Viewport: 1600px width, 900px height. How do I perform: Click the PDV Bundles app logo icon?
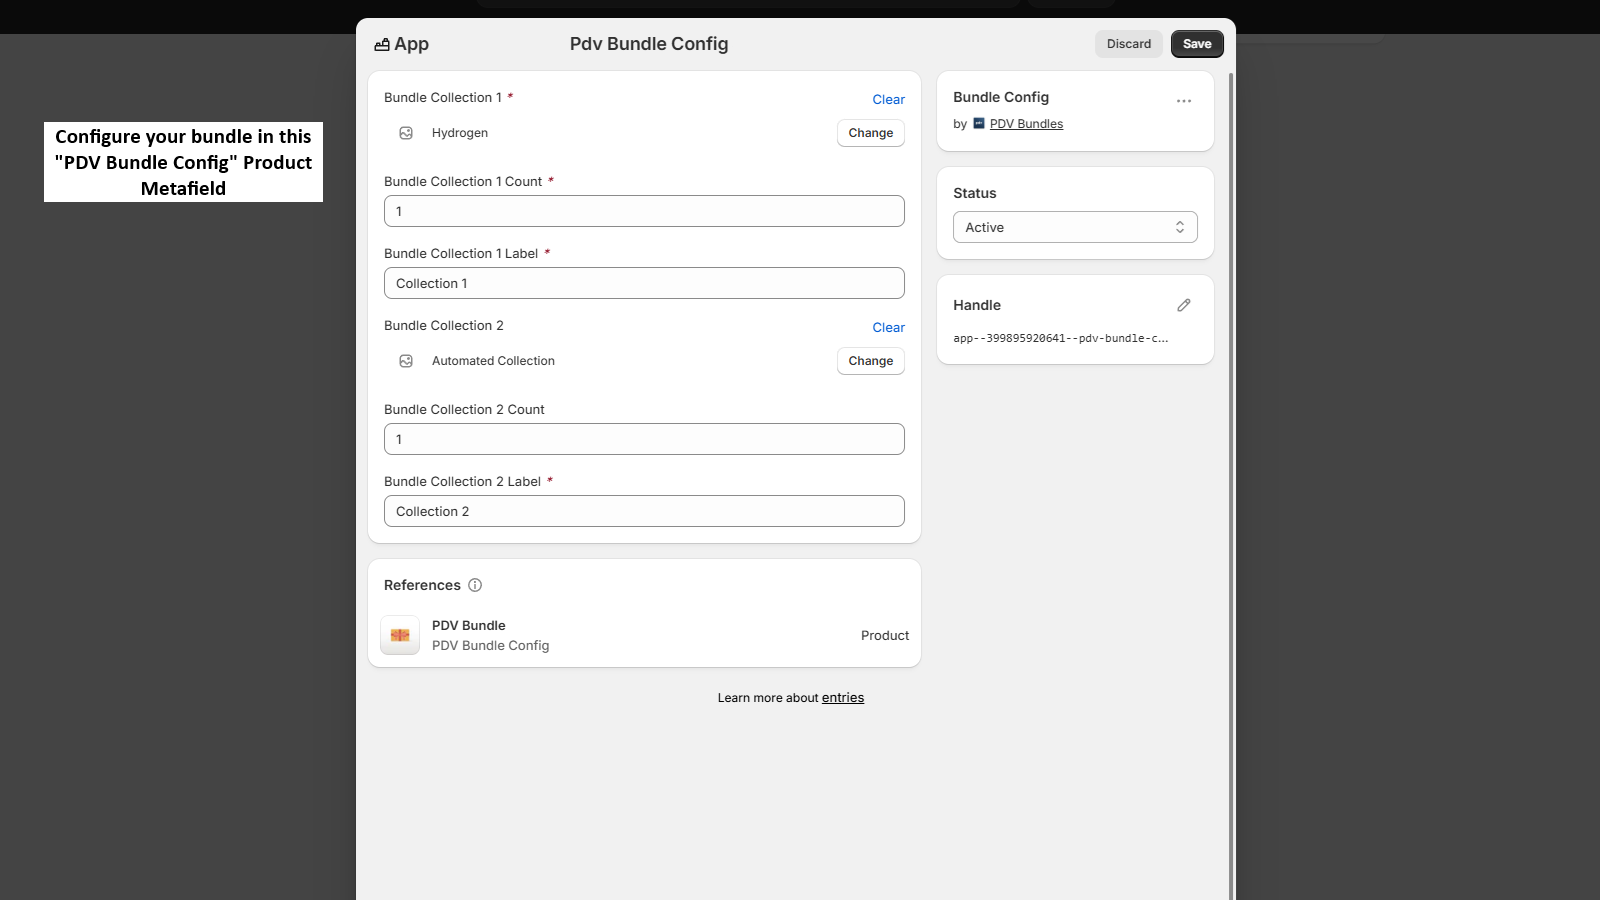tap(979, 123)
